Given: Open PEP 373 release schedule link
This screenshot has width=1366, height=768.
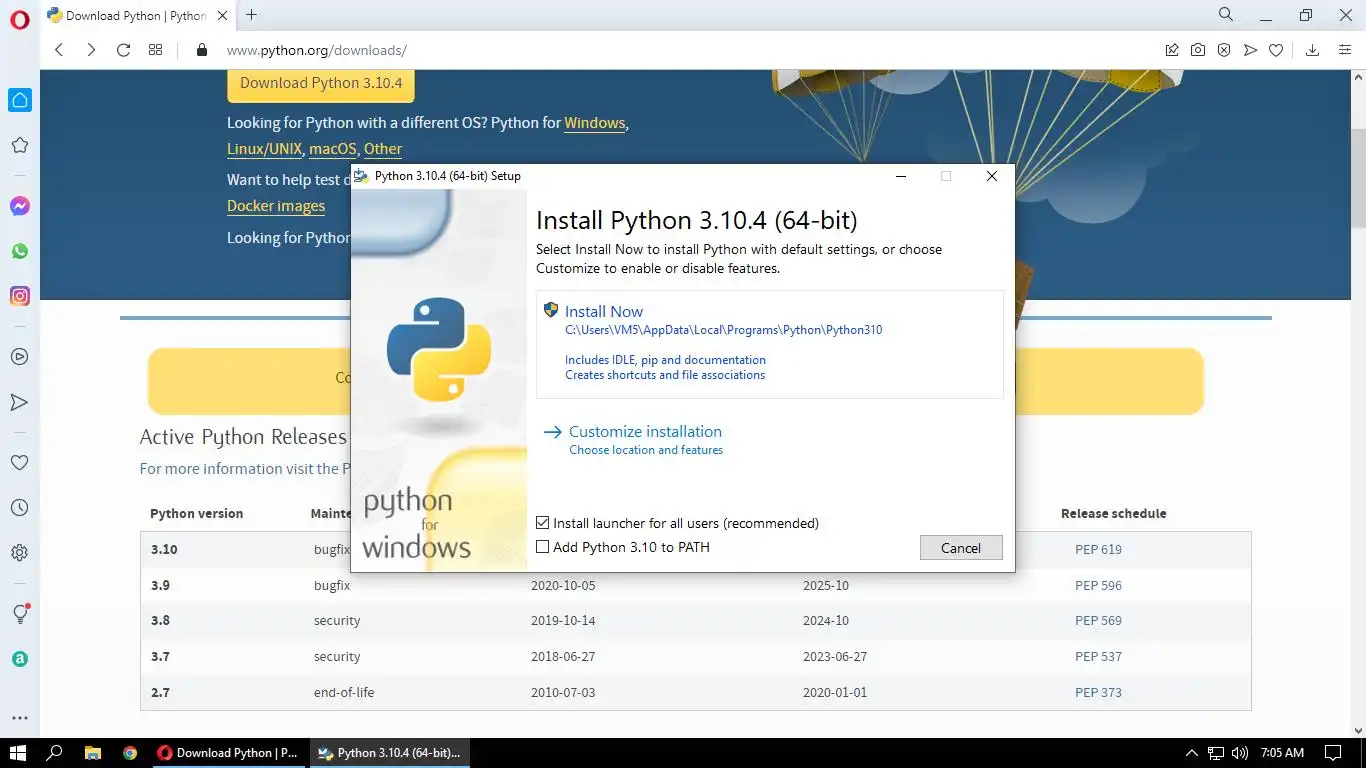Looking at the screenshot, I should click(x=1098, y=693).
